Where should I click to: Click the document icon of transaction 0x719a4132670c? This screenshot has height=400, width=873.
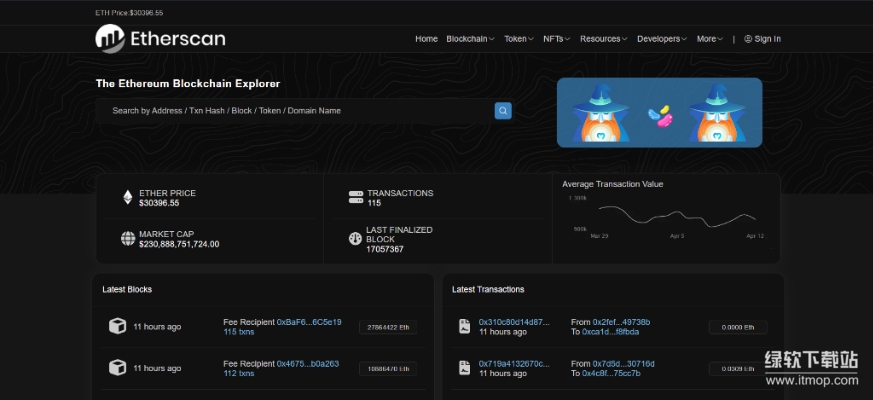(x=464, y=368)
